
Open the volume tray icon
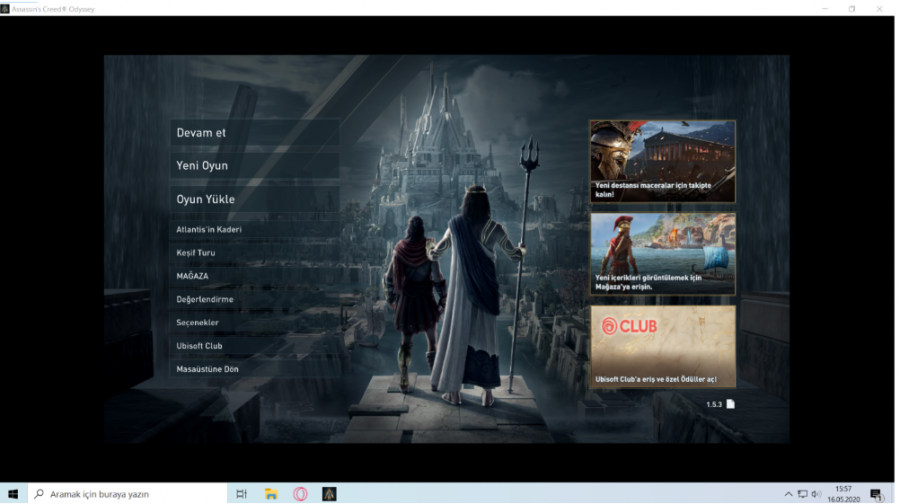pos(816,494)
